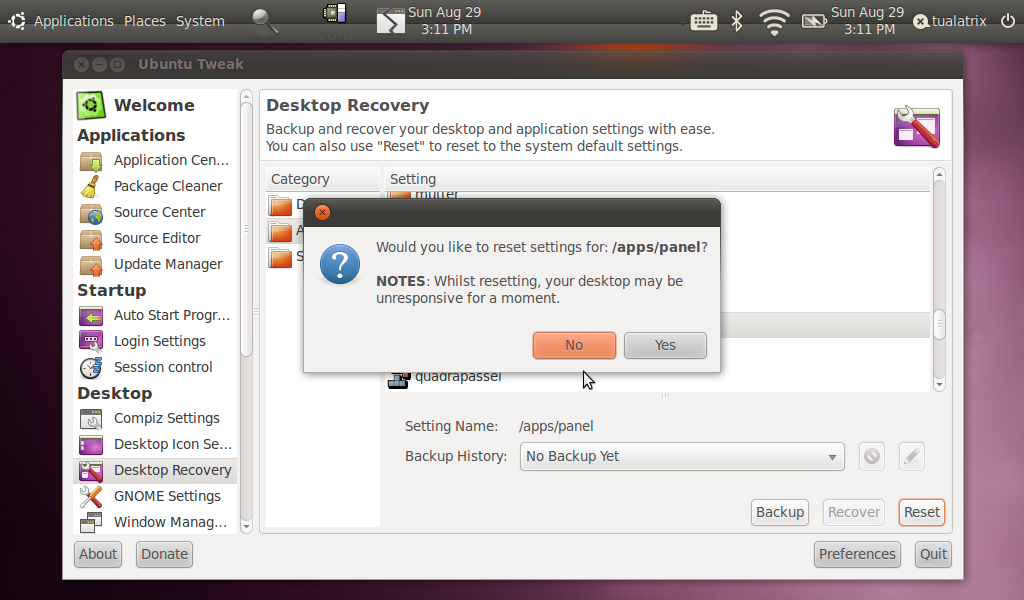Open the Bluetooth indicator menu
Image resolution: width=1024 pixels, height=600 pixels.
tap(737, 21)
